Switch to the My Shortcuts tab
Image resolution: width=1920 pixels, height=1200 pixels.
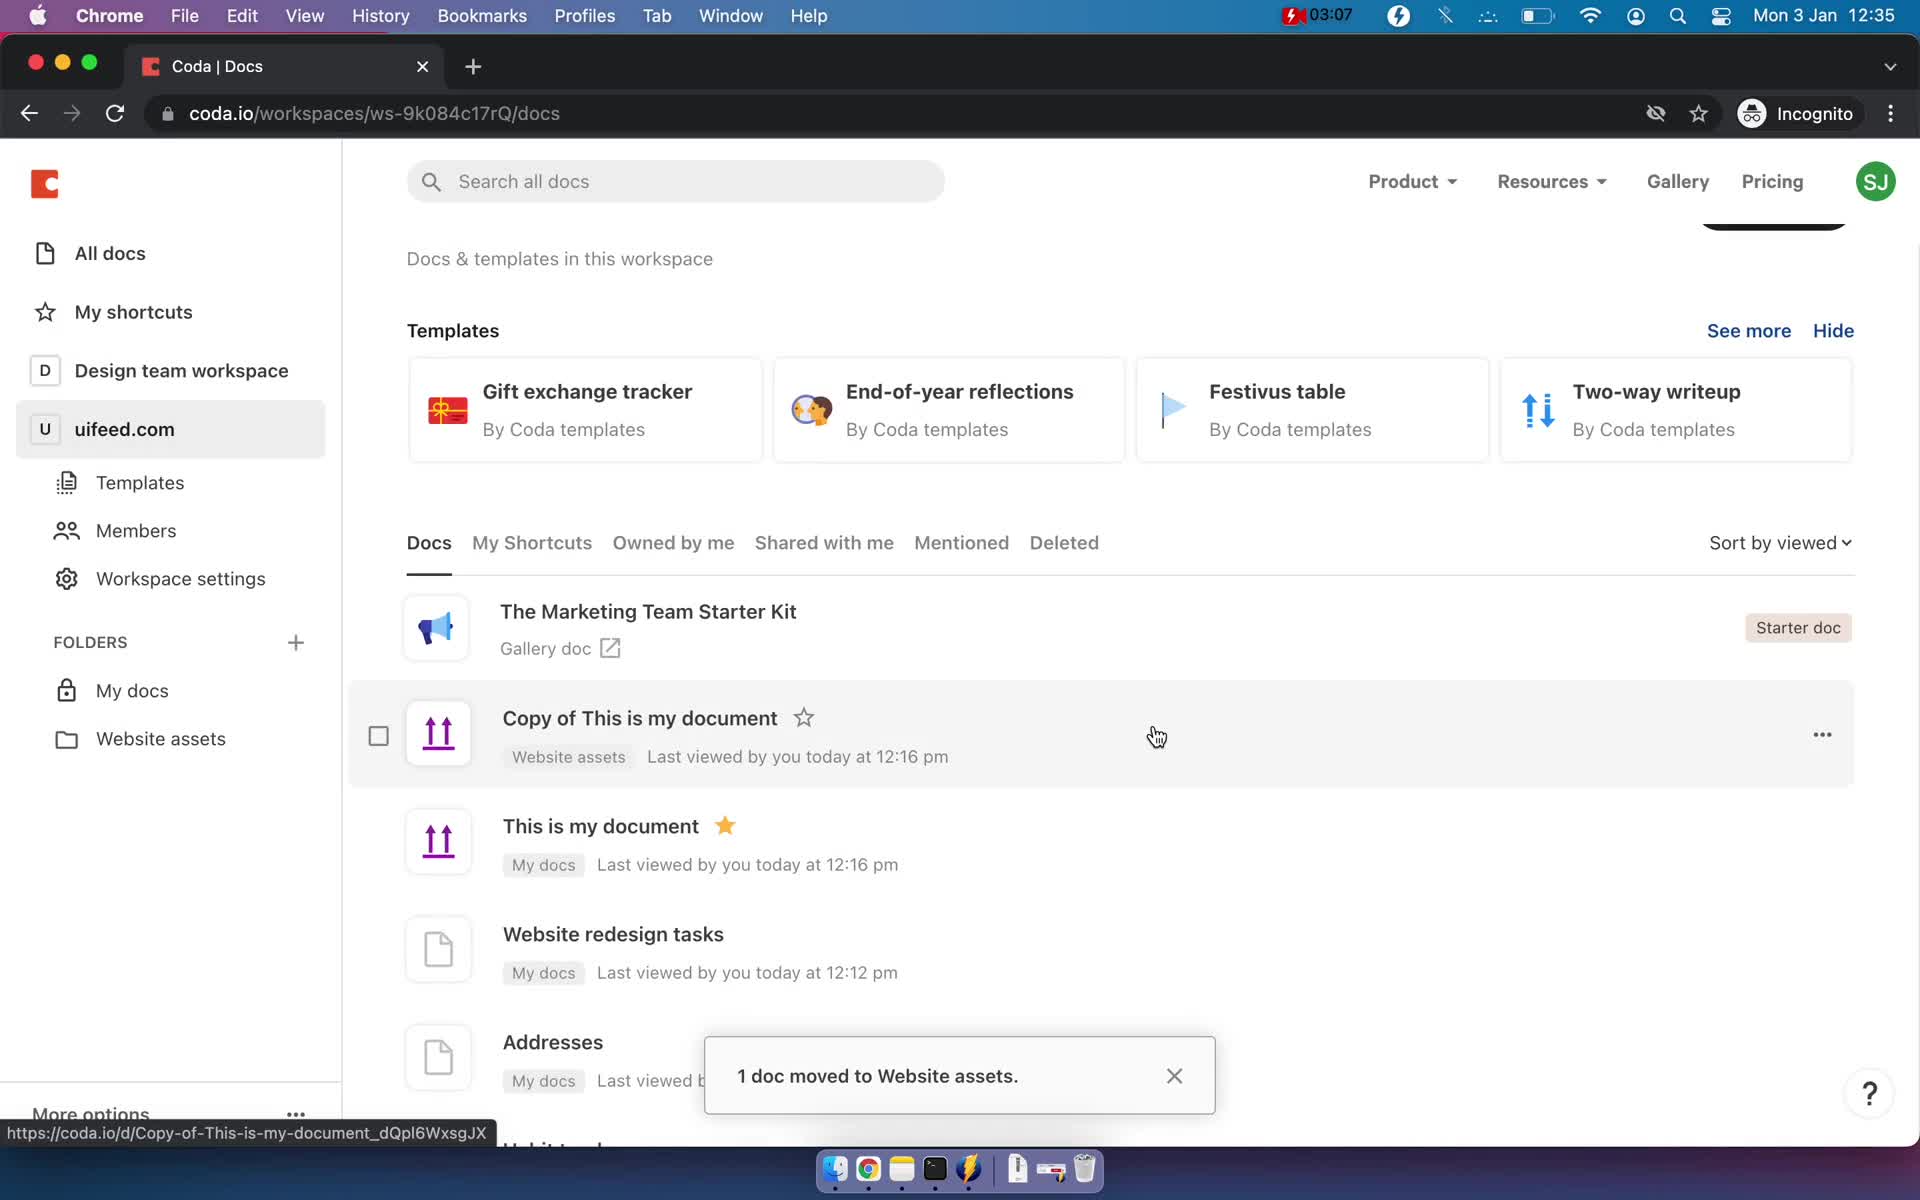coord(532,543)
